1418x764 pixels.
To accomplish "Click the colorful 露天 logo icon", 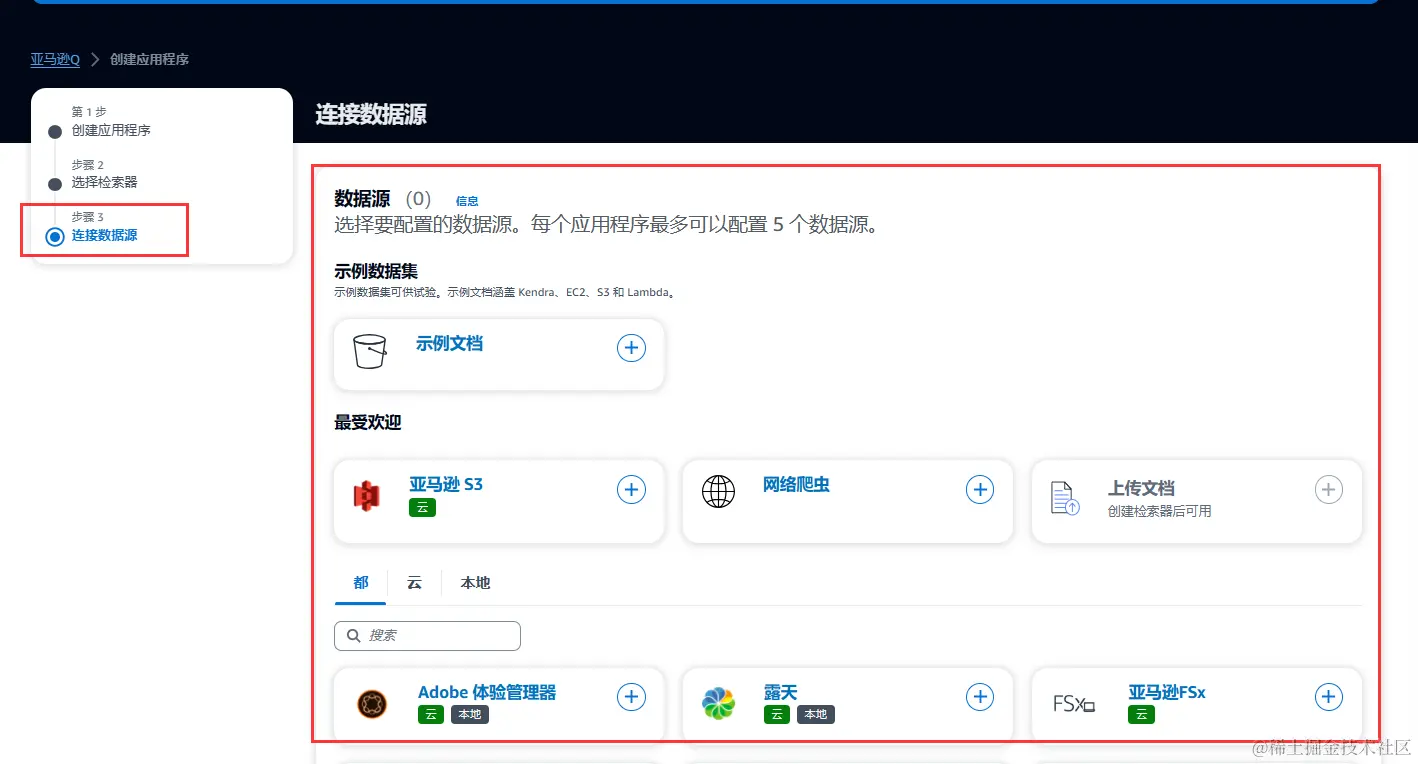I will [x=718, y=704].
